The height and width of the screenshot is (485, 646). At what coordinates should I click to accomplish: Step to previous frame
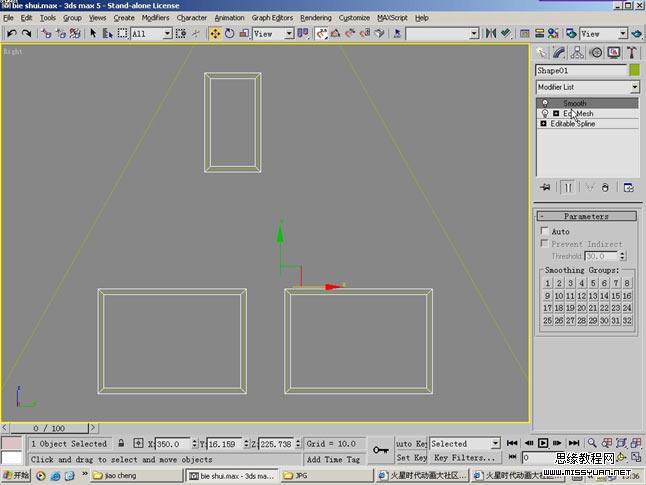click(x=529, y=443)
